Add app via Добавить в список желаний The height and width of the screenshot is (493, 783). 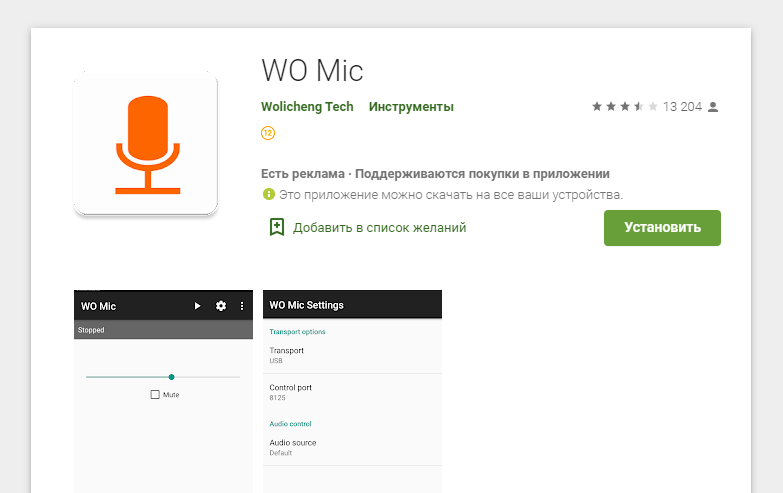tap(380, 228)
